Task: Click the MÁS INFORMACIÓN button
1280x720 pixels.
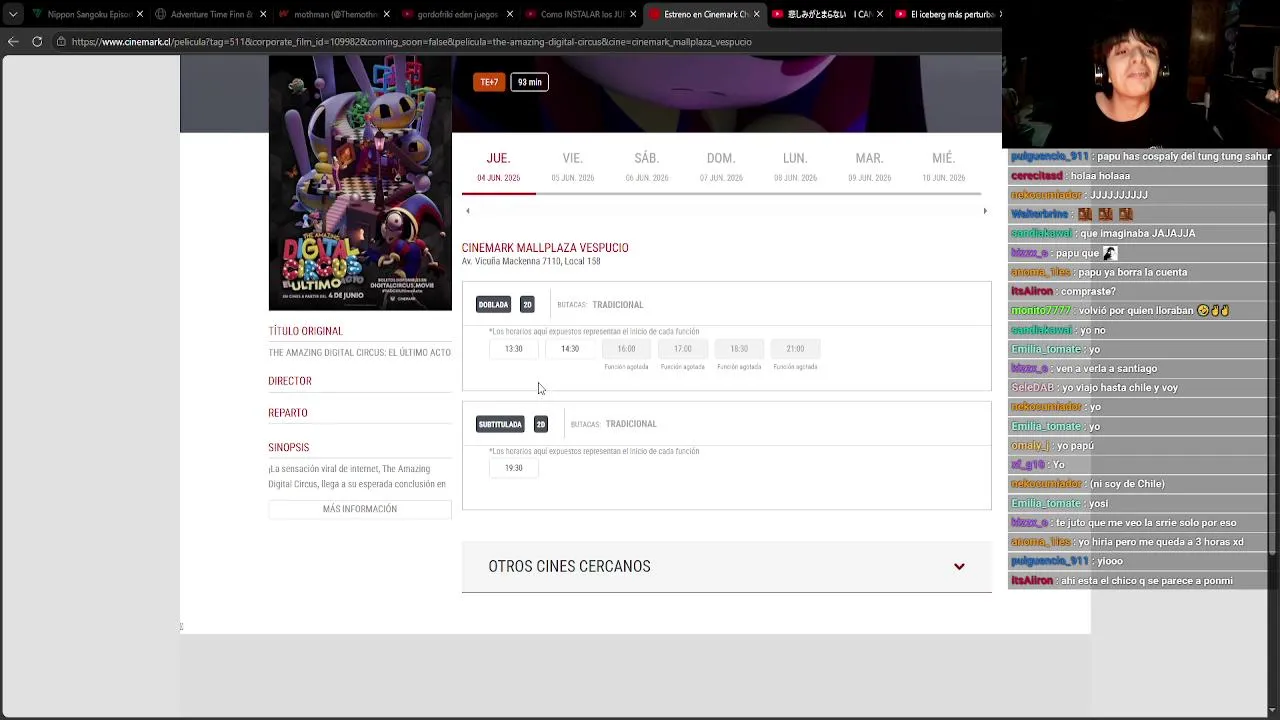Action: [x=360, y=509]
